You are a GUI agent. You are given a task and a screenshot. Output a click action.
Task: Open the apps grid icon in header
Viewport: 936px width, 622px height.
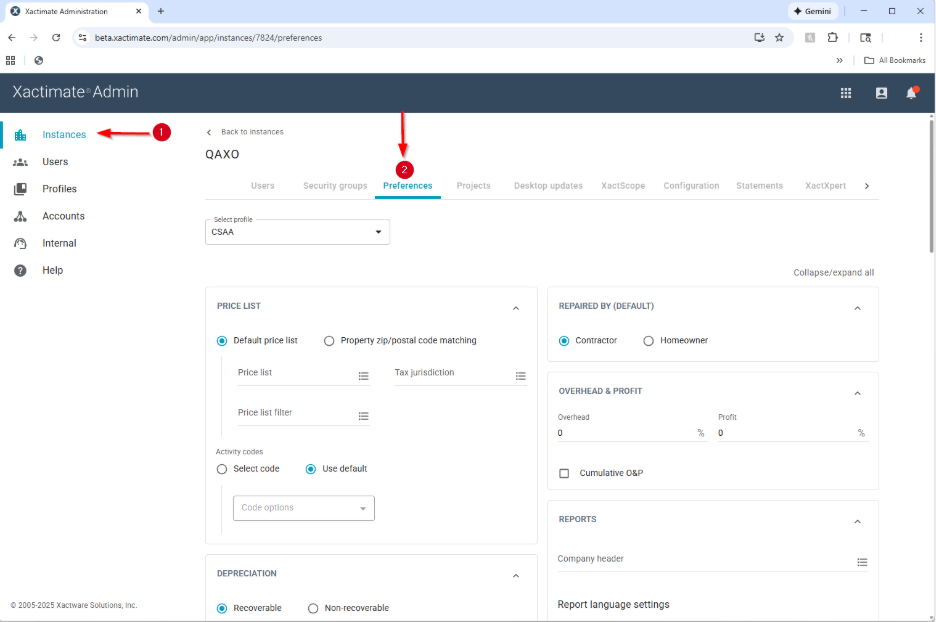pyautogui.click(x=846, y=93)
